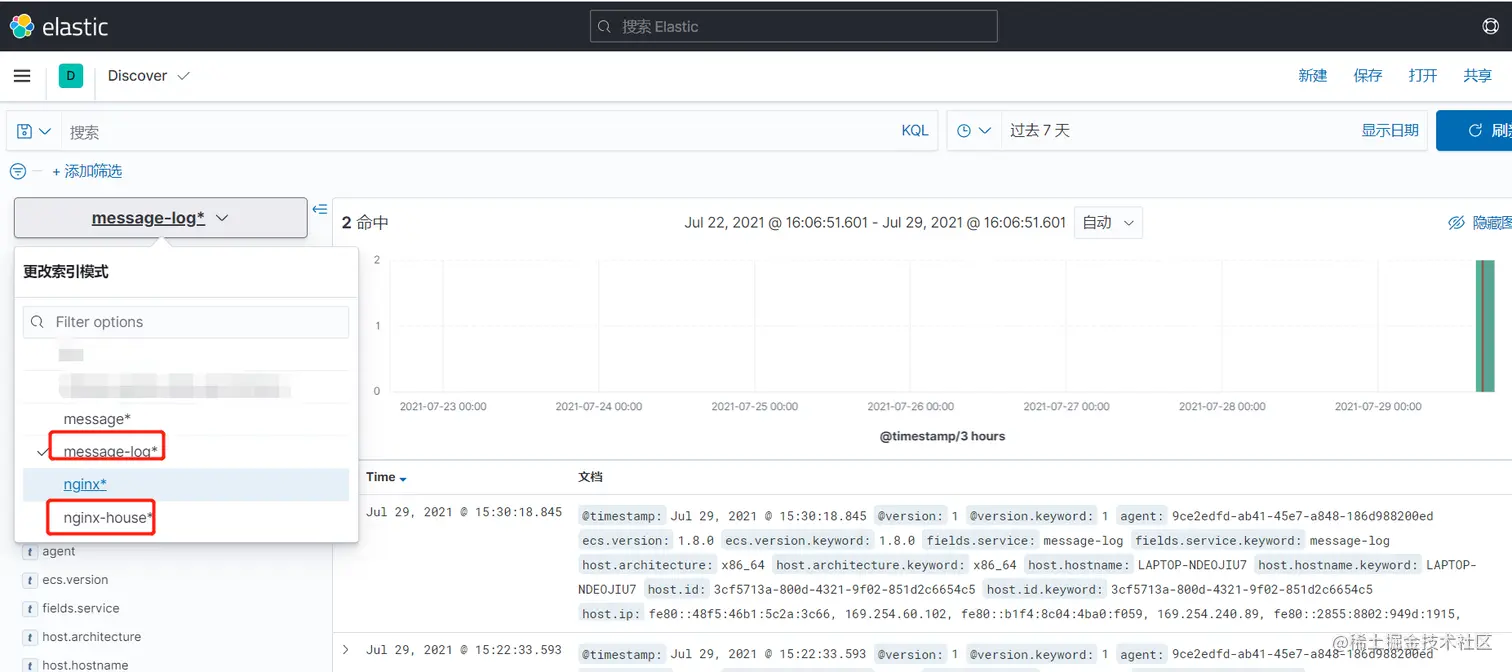Click the Jul 29 15:30:18.845 timestamp cell
The height and width of the screenshot is (672, 1512).
point(463,512)
